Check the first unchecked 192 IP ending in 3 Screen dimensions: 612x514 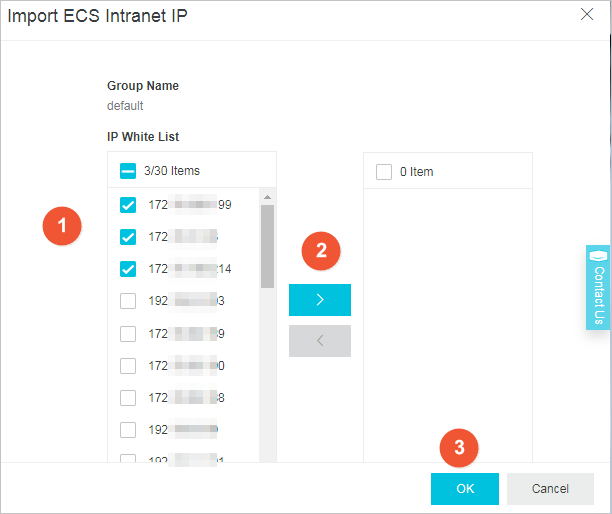coord(128,301)
